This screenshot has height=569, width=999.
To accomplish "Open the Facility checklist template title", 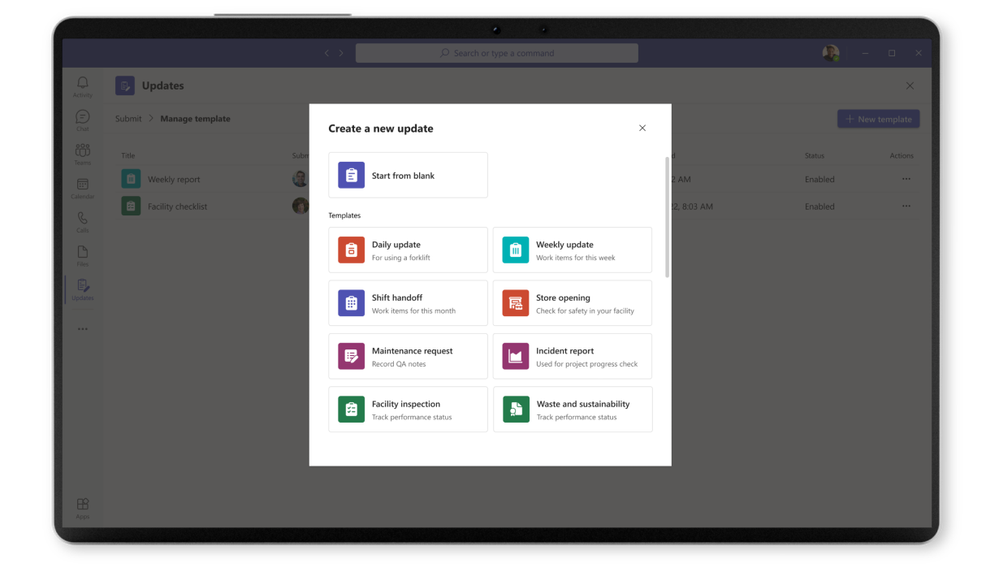I will pyautogui.click(x=177, y=206).
